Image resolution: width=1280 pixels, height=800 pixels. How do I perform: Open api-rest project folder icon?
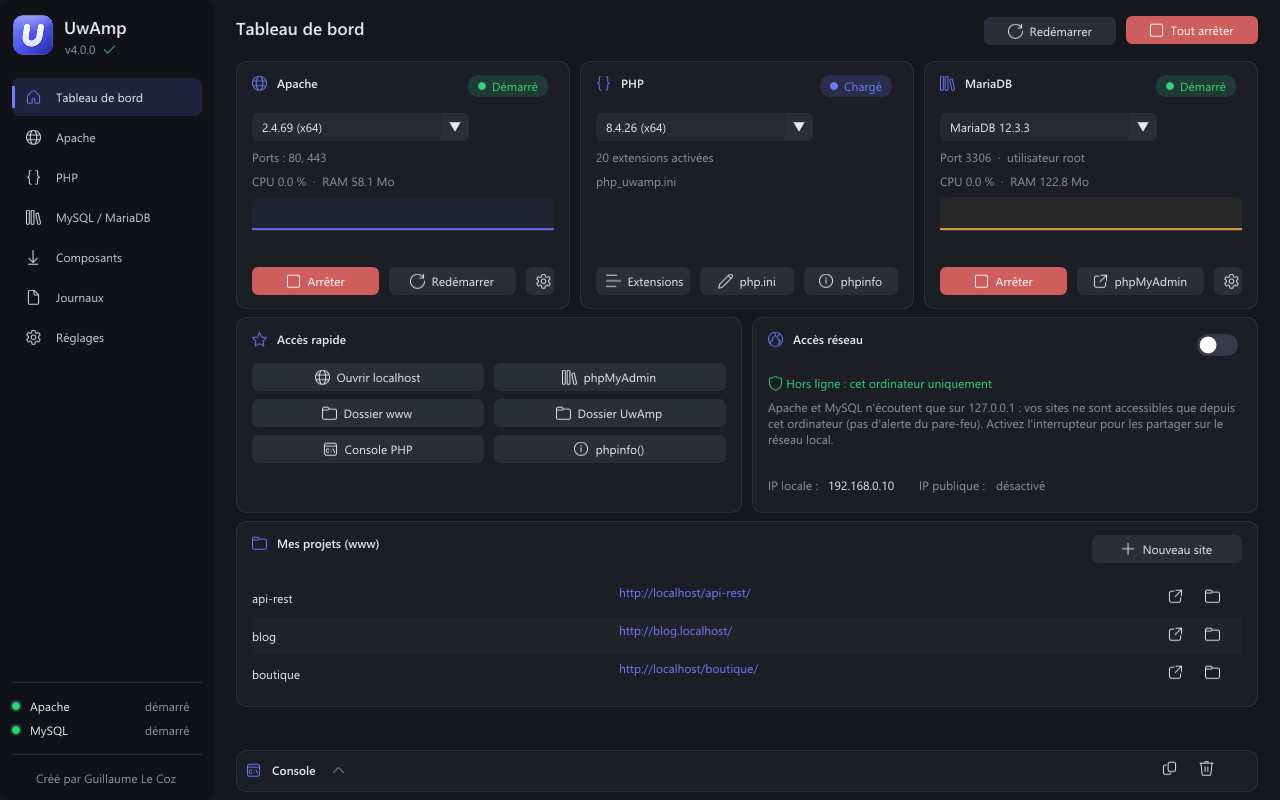pyautogui.click(x=1212, y=597)
